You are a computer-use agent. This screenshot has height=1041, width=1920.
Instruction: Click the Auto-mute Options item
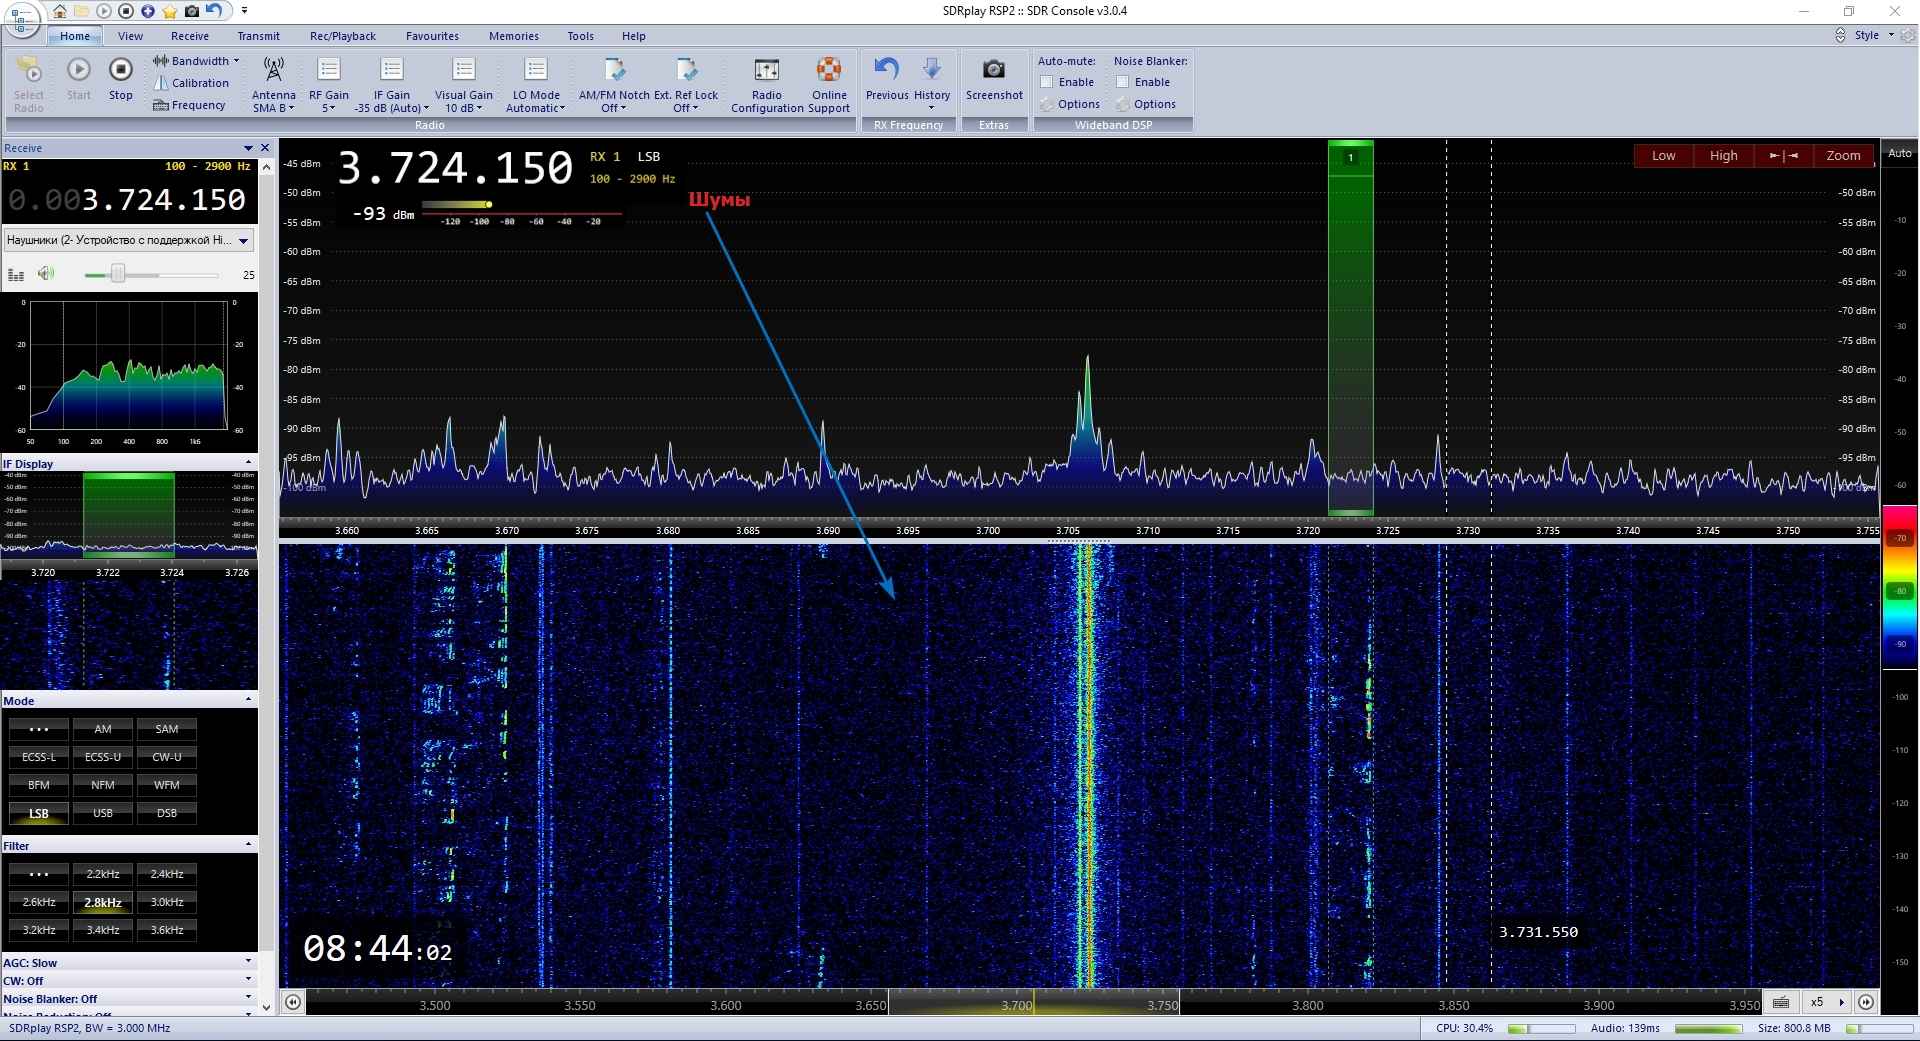click(x=1070, y=104)
